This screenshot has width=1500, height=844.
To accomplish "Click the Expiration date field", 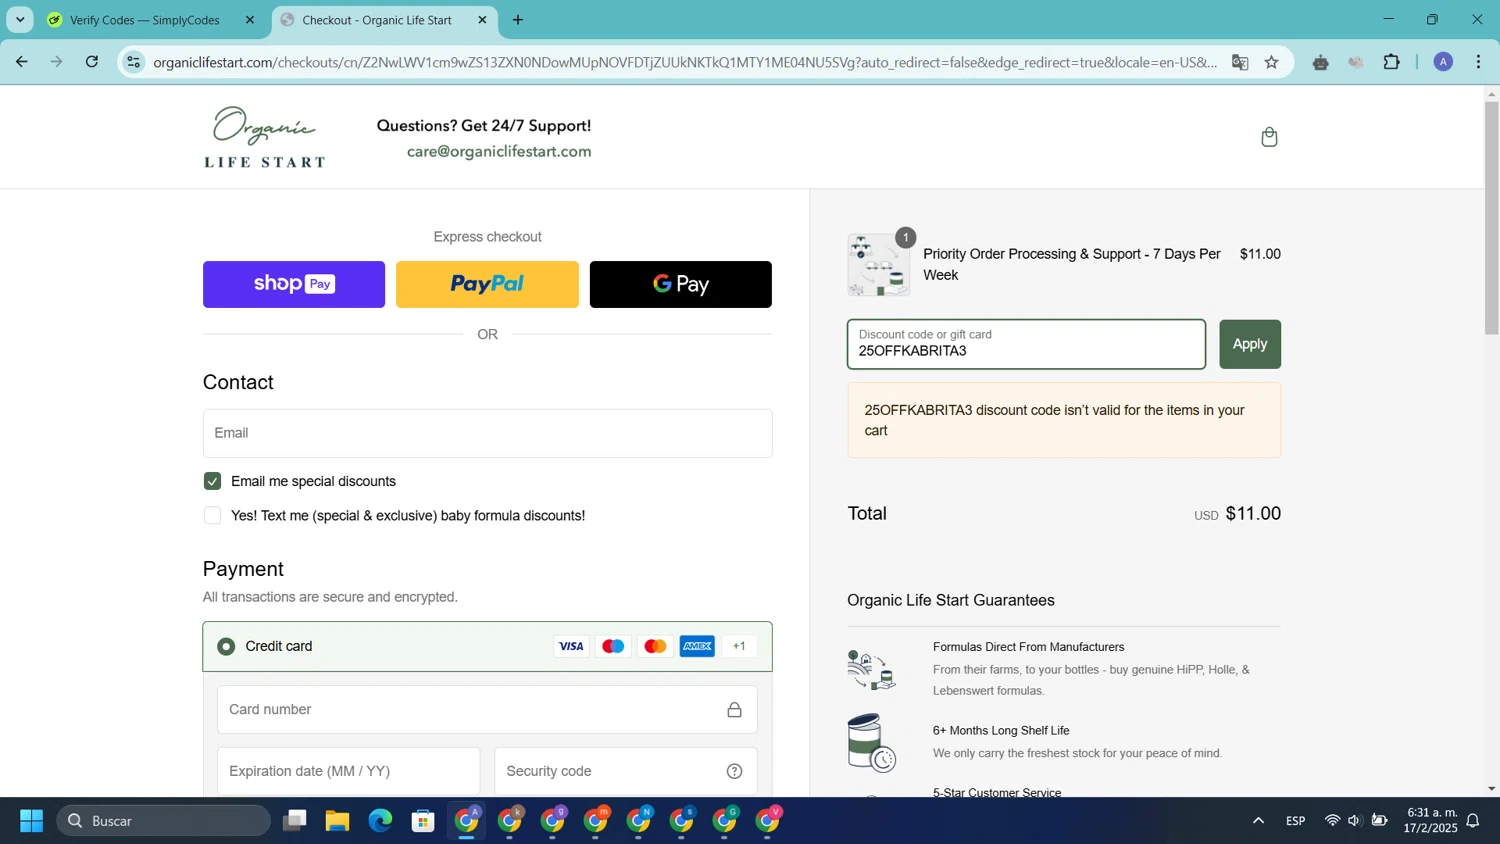I will tap(348, 771).
